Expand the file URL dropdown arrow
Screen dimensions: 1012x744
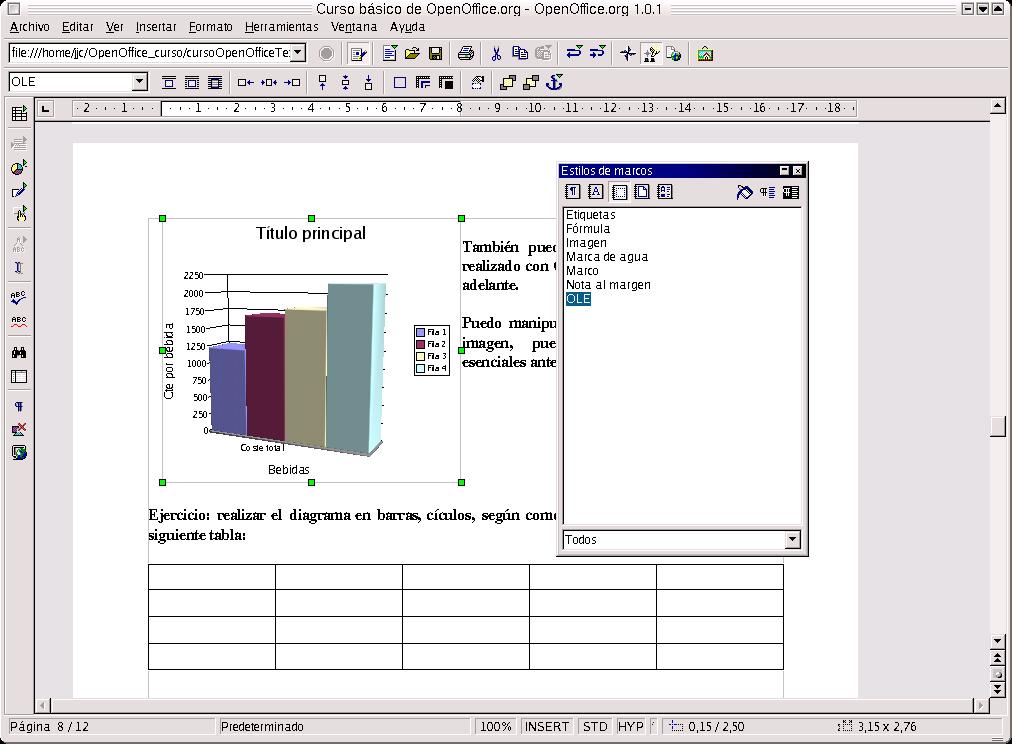298,52
